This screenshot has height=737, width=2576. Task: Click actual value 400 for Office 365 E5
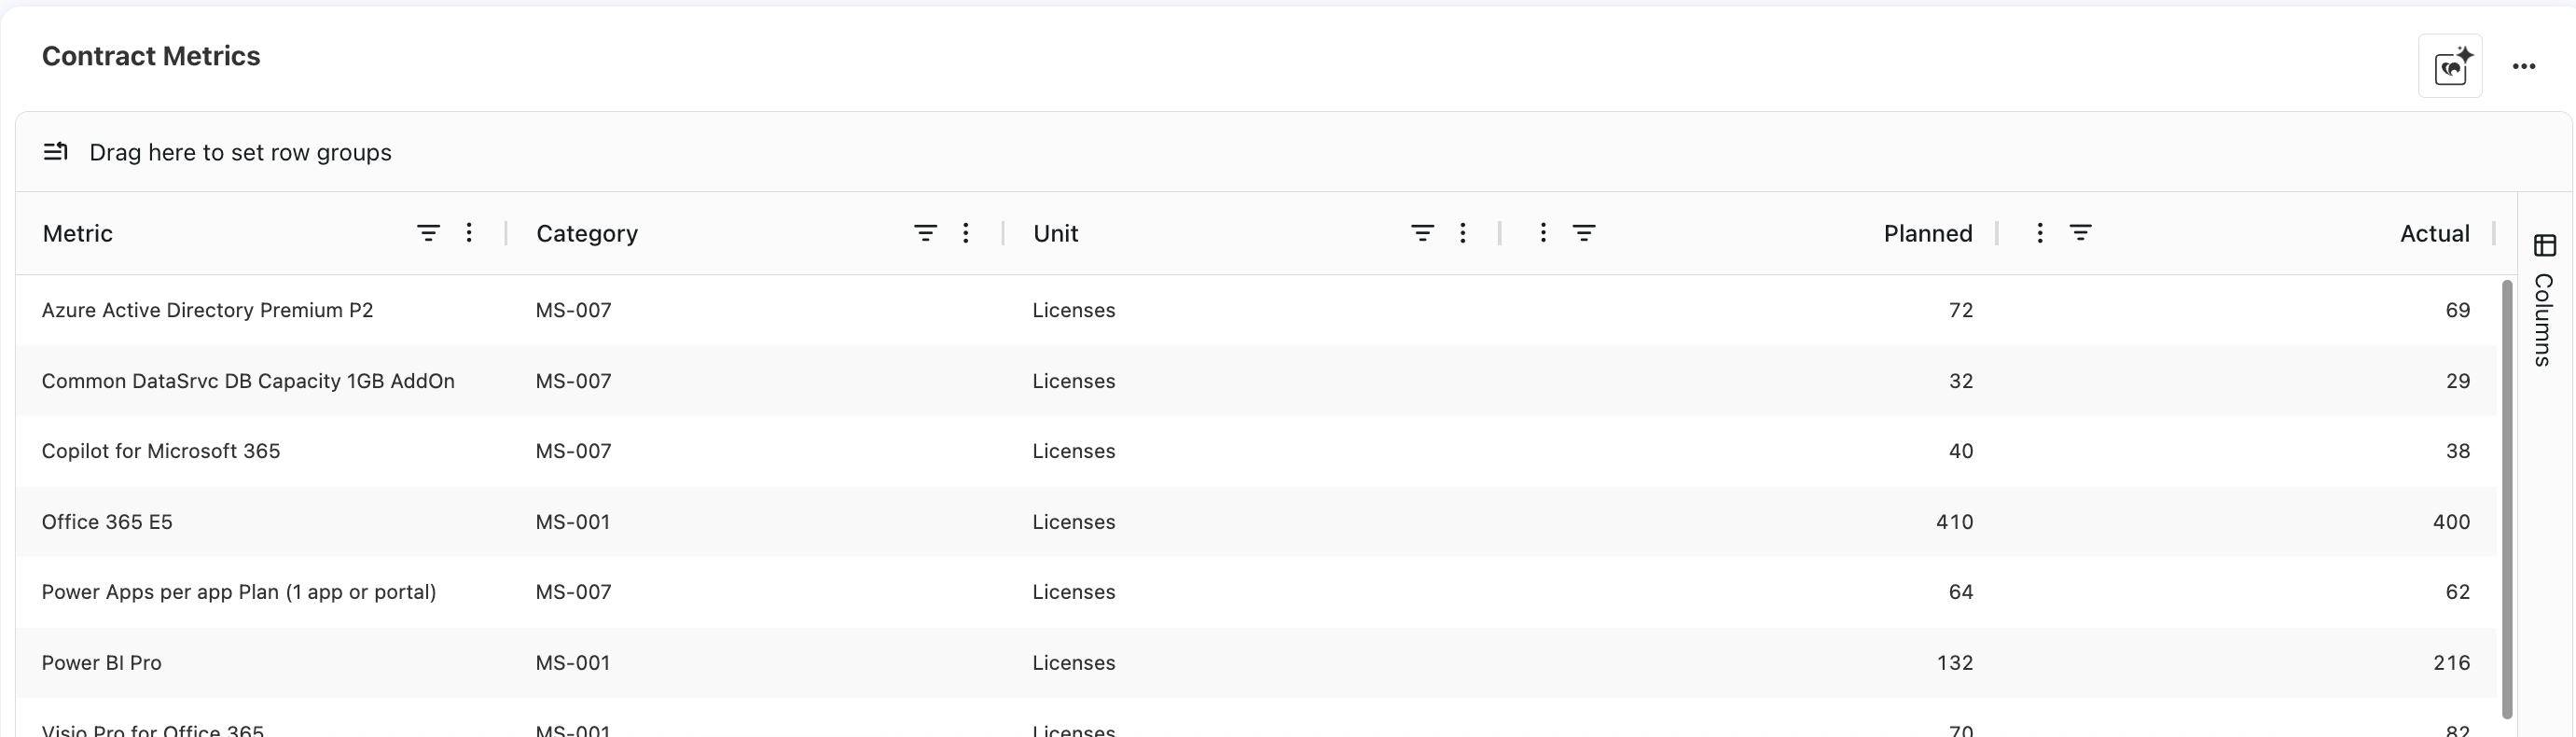tap(2452, 522)
